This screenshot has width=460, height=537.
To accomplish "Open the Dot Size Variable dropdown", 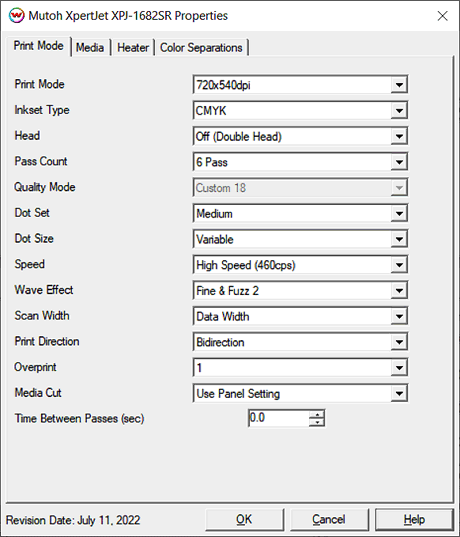I will coord(300,239).
